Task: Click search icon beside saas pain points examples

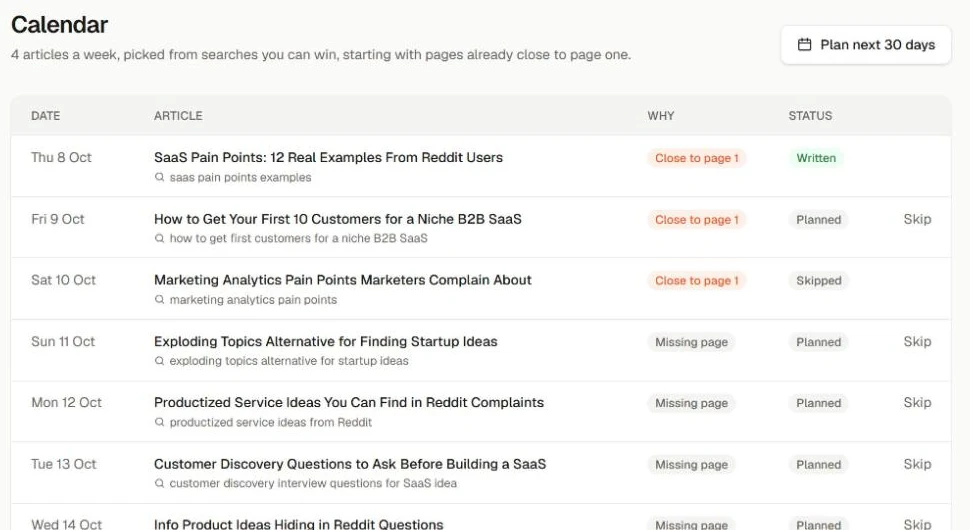Action: 159,177
